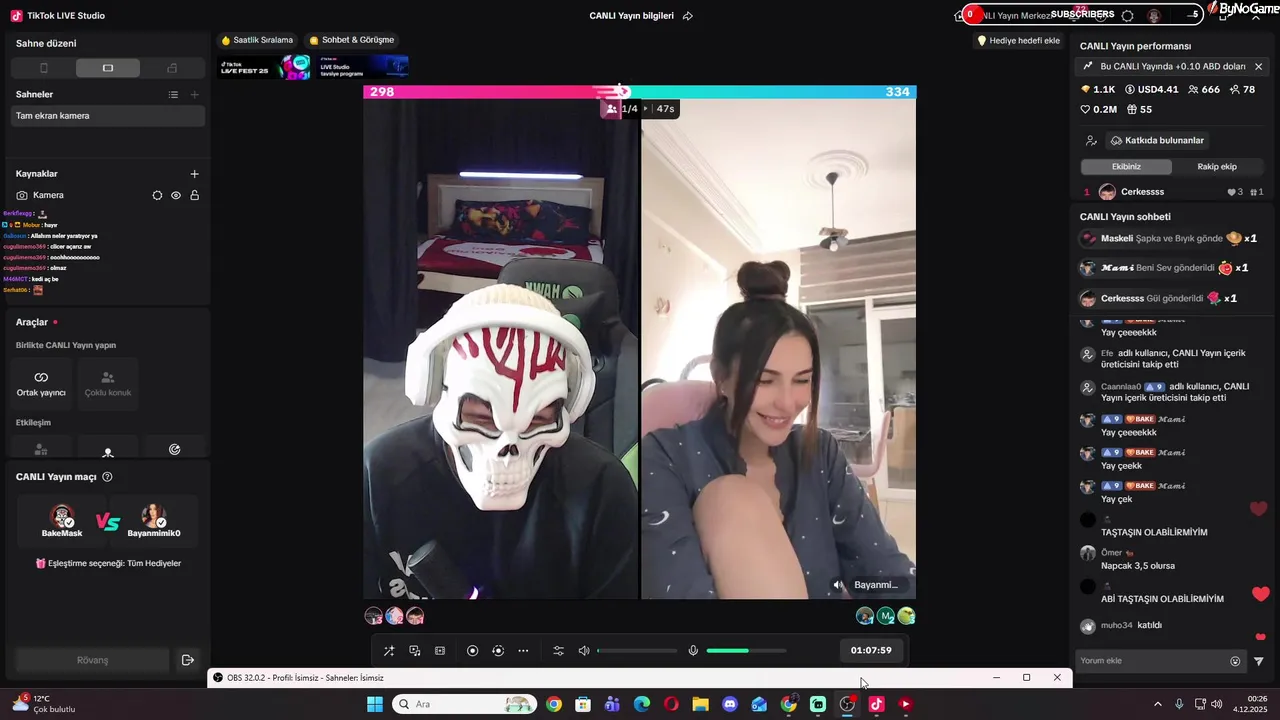Click the BakeMask match avatar
Screen dimensions: 1280x720
coord(62,517)
